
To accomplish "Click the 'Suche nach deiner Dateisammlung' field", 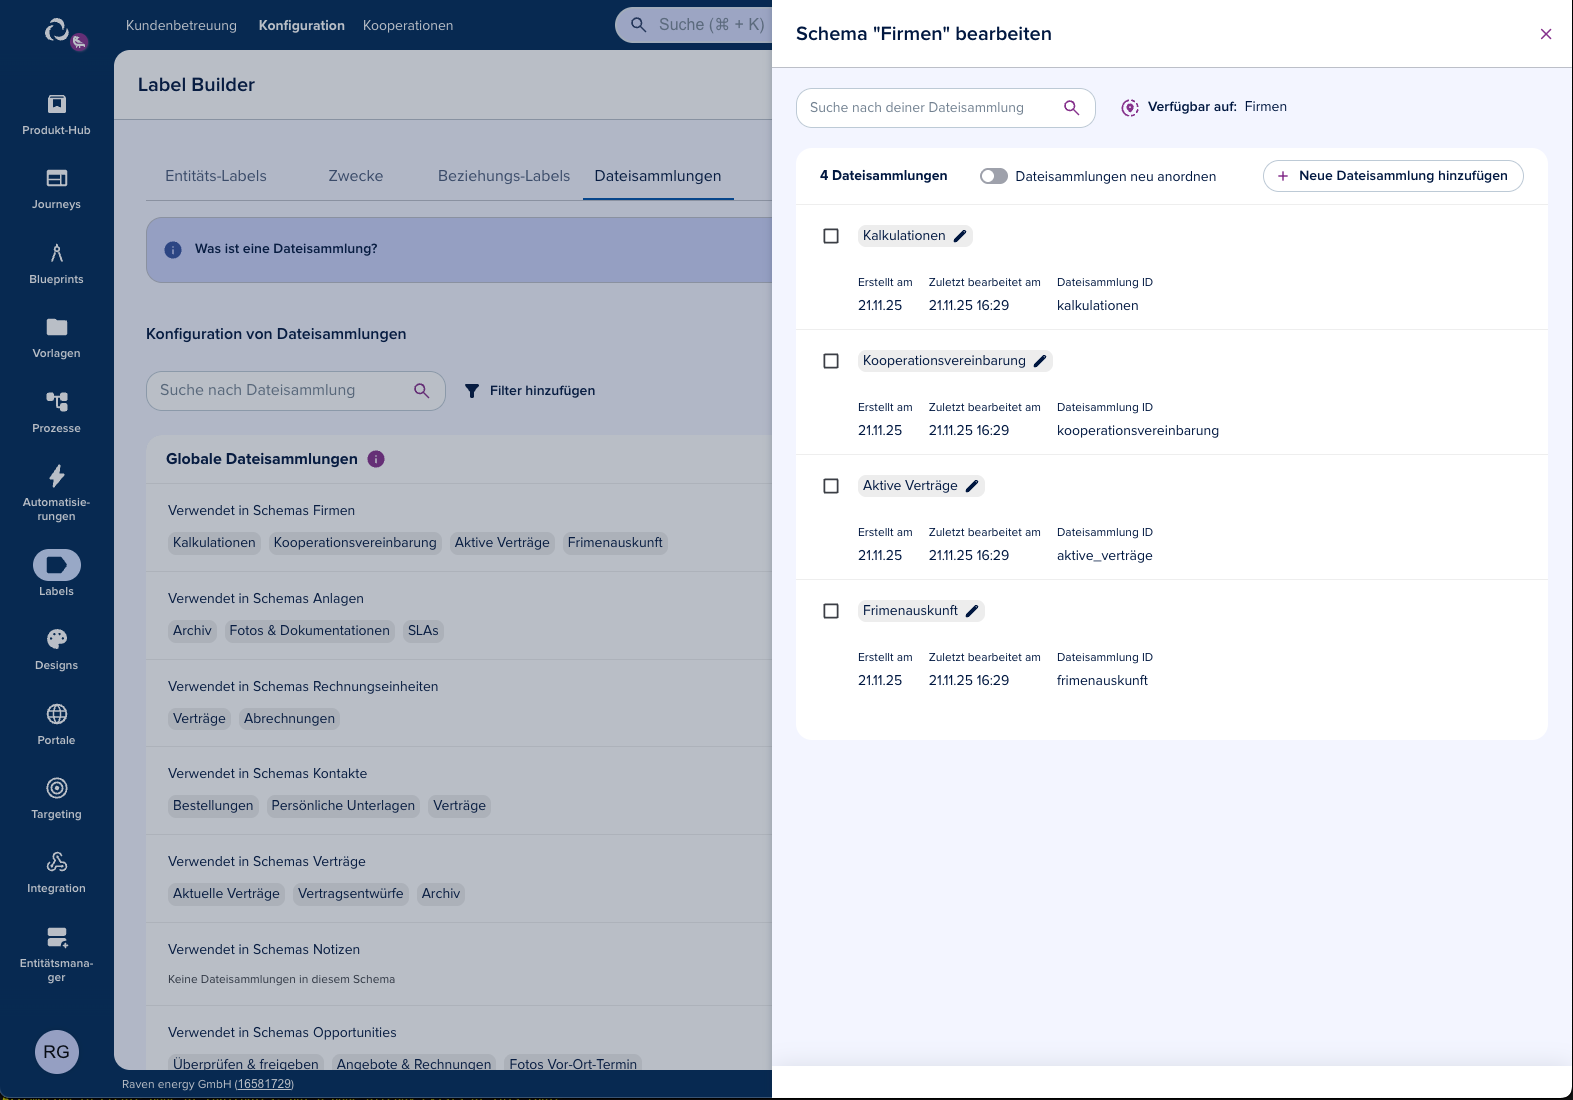I will [x=930, y=108].
